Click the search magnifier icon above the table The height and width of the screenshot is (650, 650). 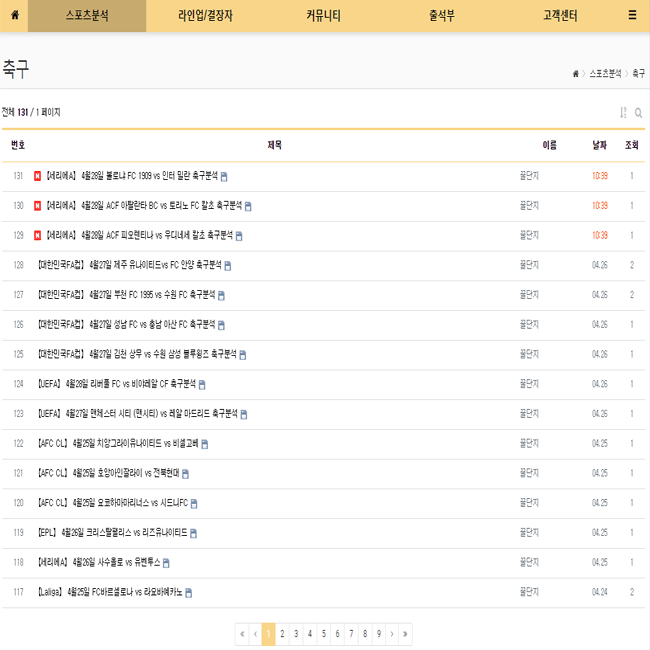pos(639,113)
